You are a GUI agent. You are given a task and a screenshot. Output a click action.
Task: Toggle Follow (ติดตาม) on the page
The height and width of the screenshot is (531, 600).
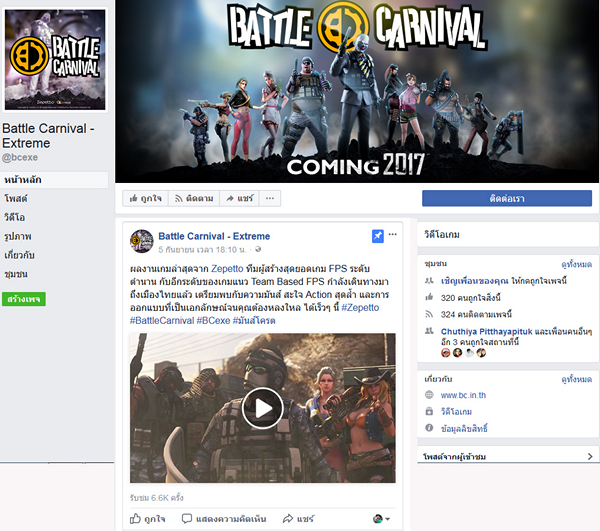pos(197,199)
